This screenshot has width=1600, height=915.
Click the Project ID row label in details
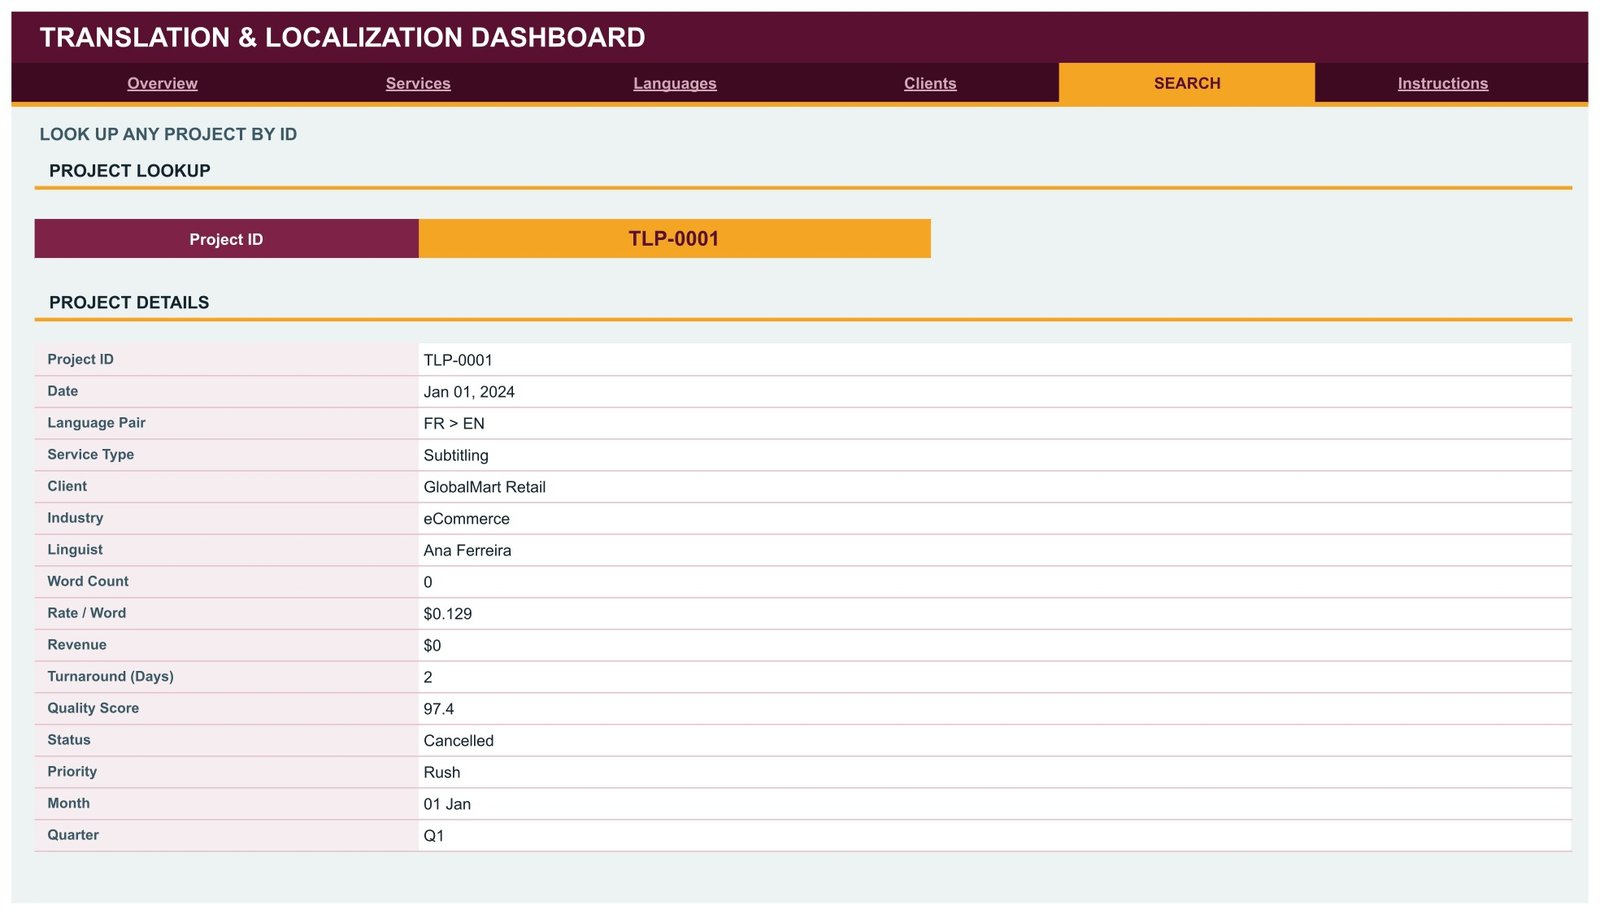pos(81,359)
